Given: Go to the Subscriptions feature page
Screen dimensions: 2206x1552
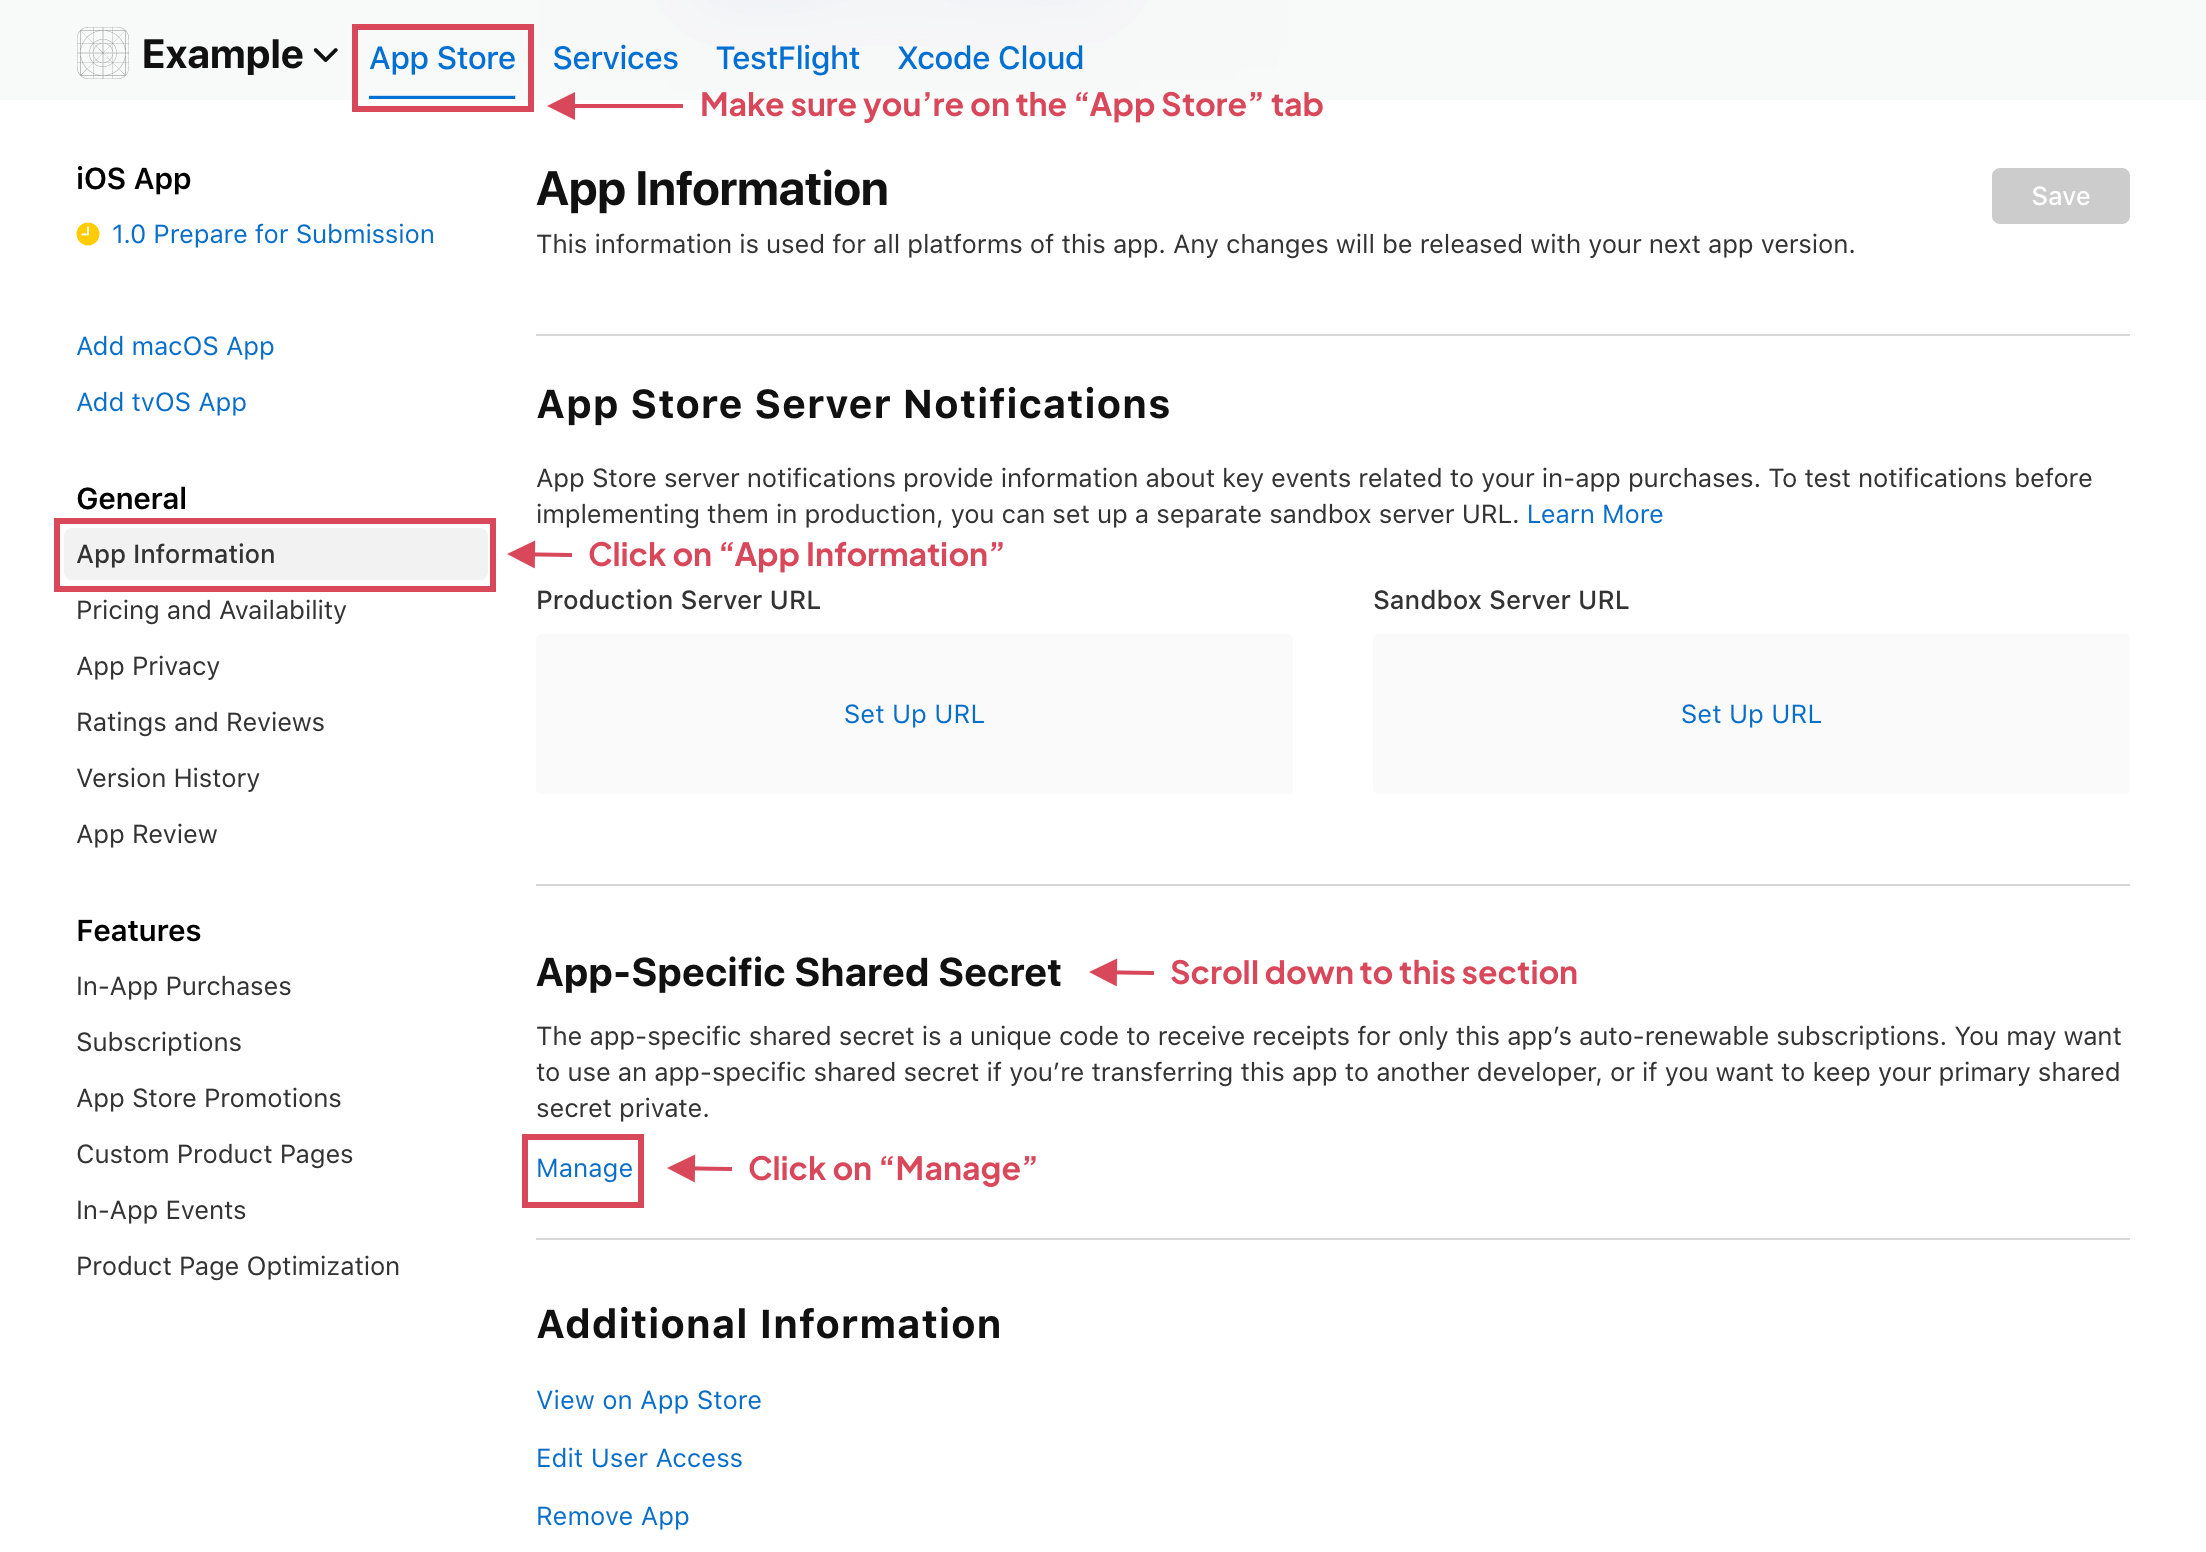Looking at the screenshot, I should (x=159, y=1042).
